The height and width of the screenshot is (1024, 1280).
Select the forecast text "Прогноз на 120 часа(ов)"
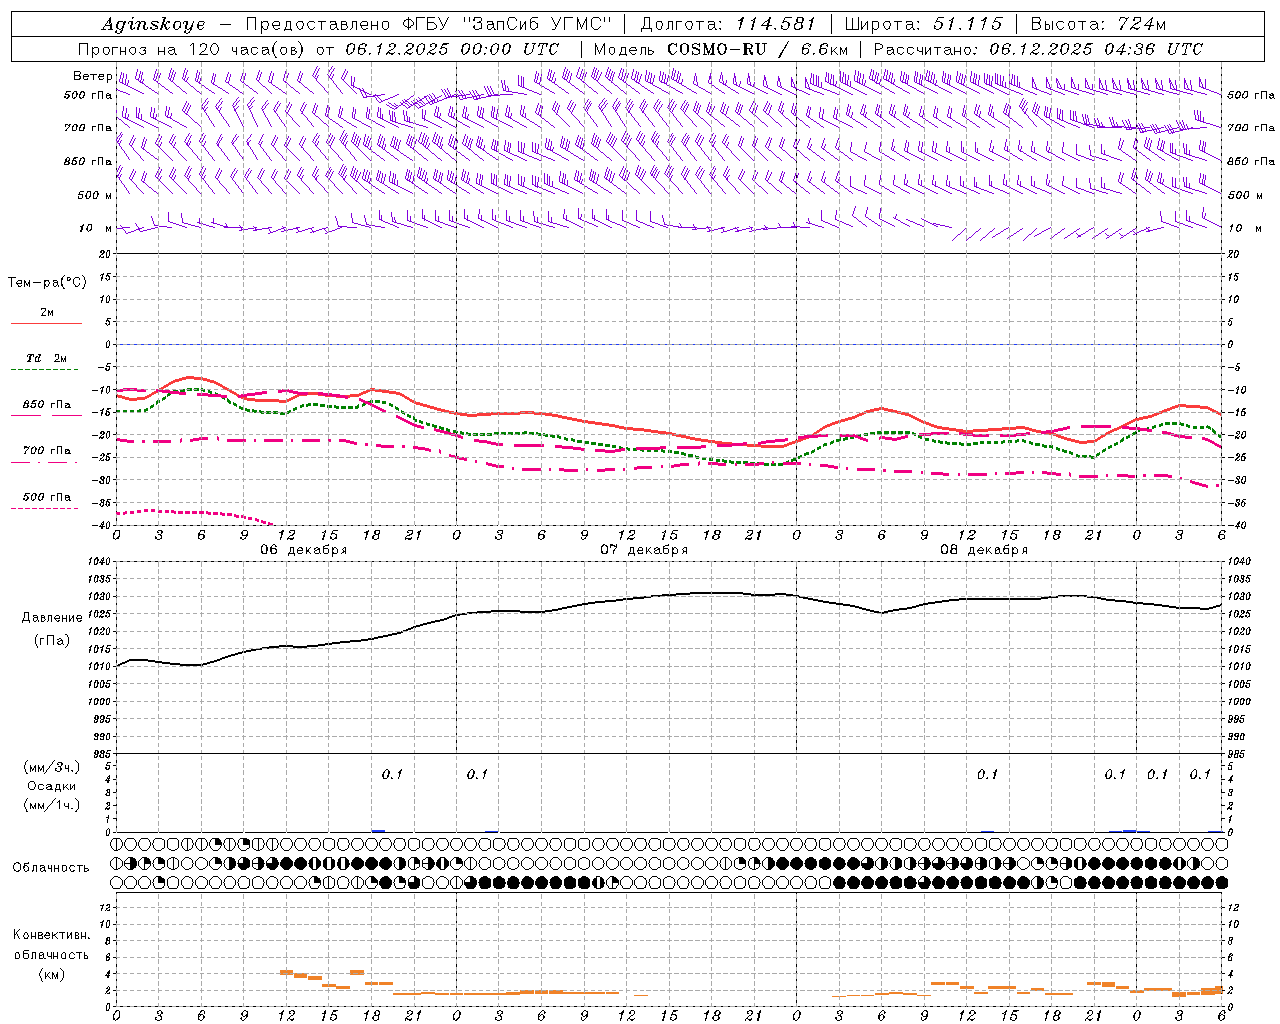pyautogui.click(x=192, y=49)
